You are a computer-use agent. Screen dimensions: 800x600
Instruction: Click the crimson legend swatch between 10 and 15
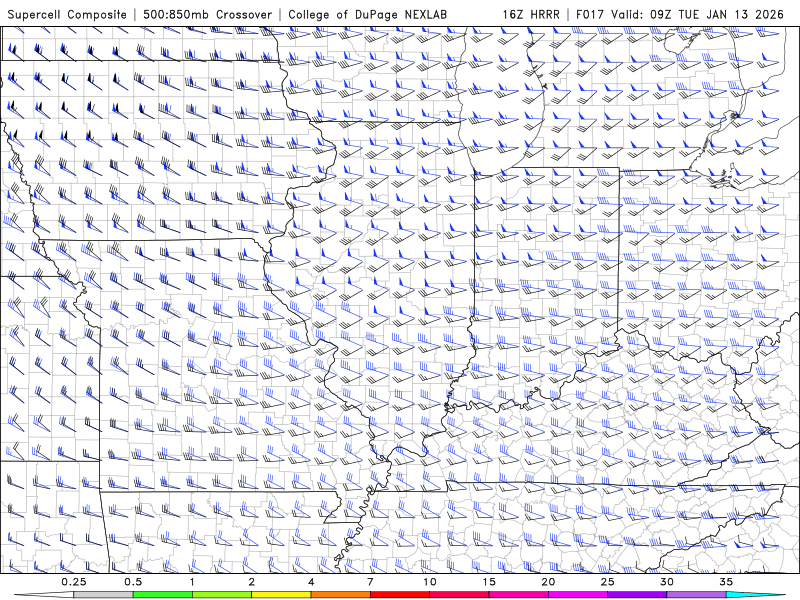[459, 595]
